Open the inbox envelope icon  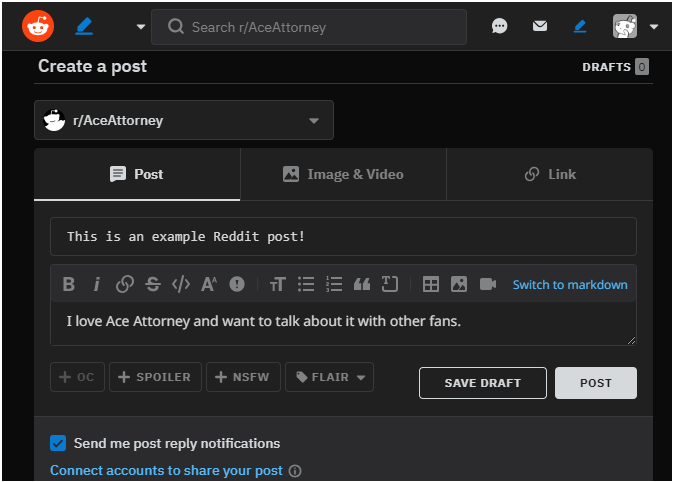point(540,26)
